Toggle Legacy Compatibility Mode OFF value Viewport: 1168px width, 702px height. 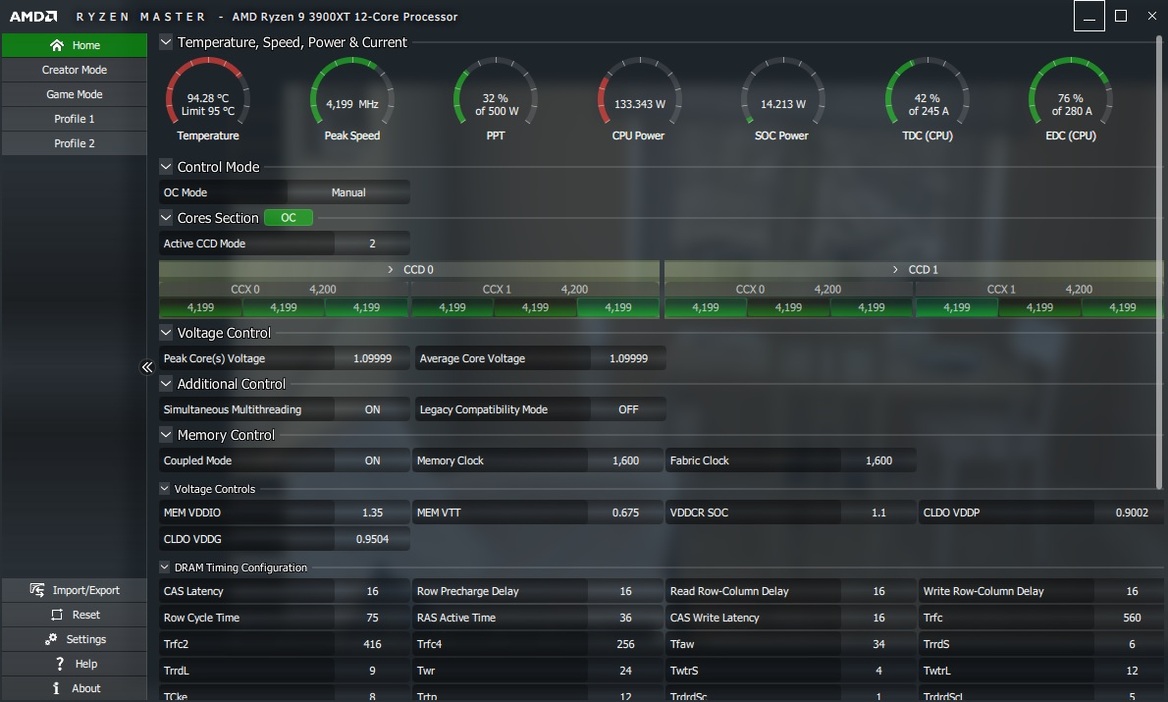coord(628,409)
